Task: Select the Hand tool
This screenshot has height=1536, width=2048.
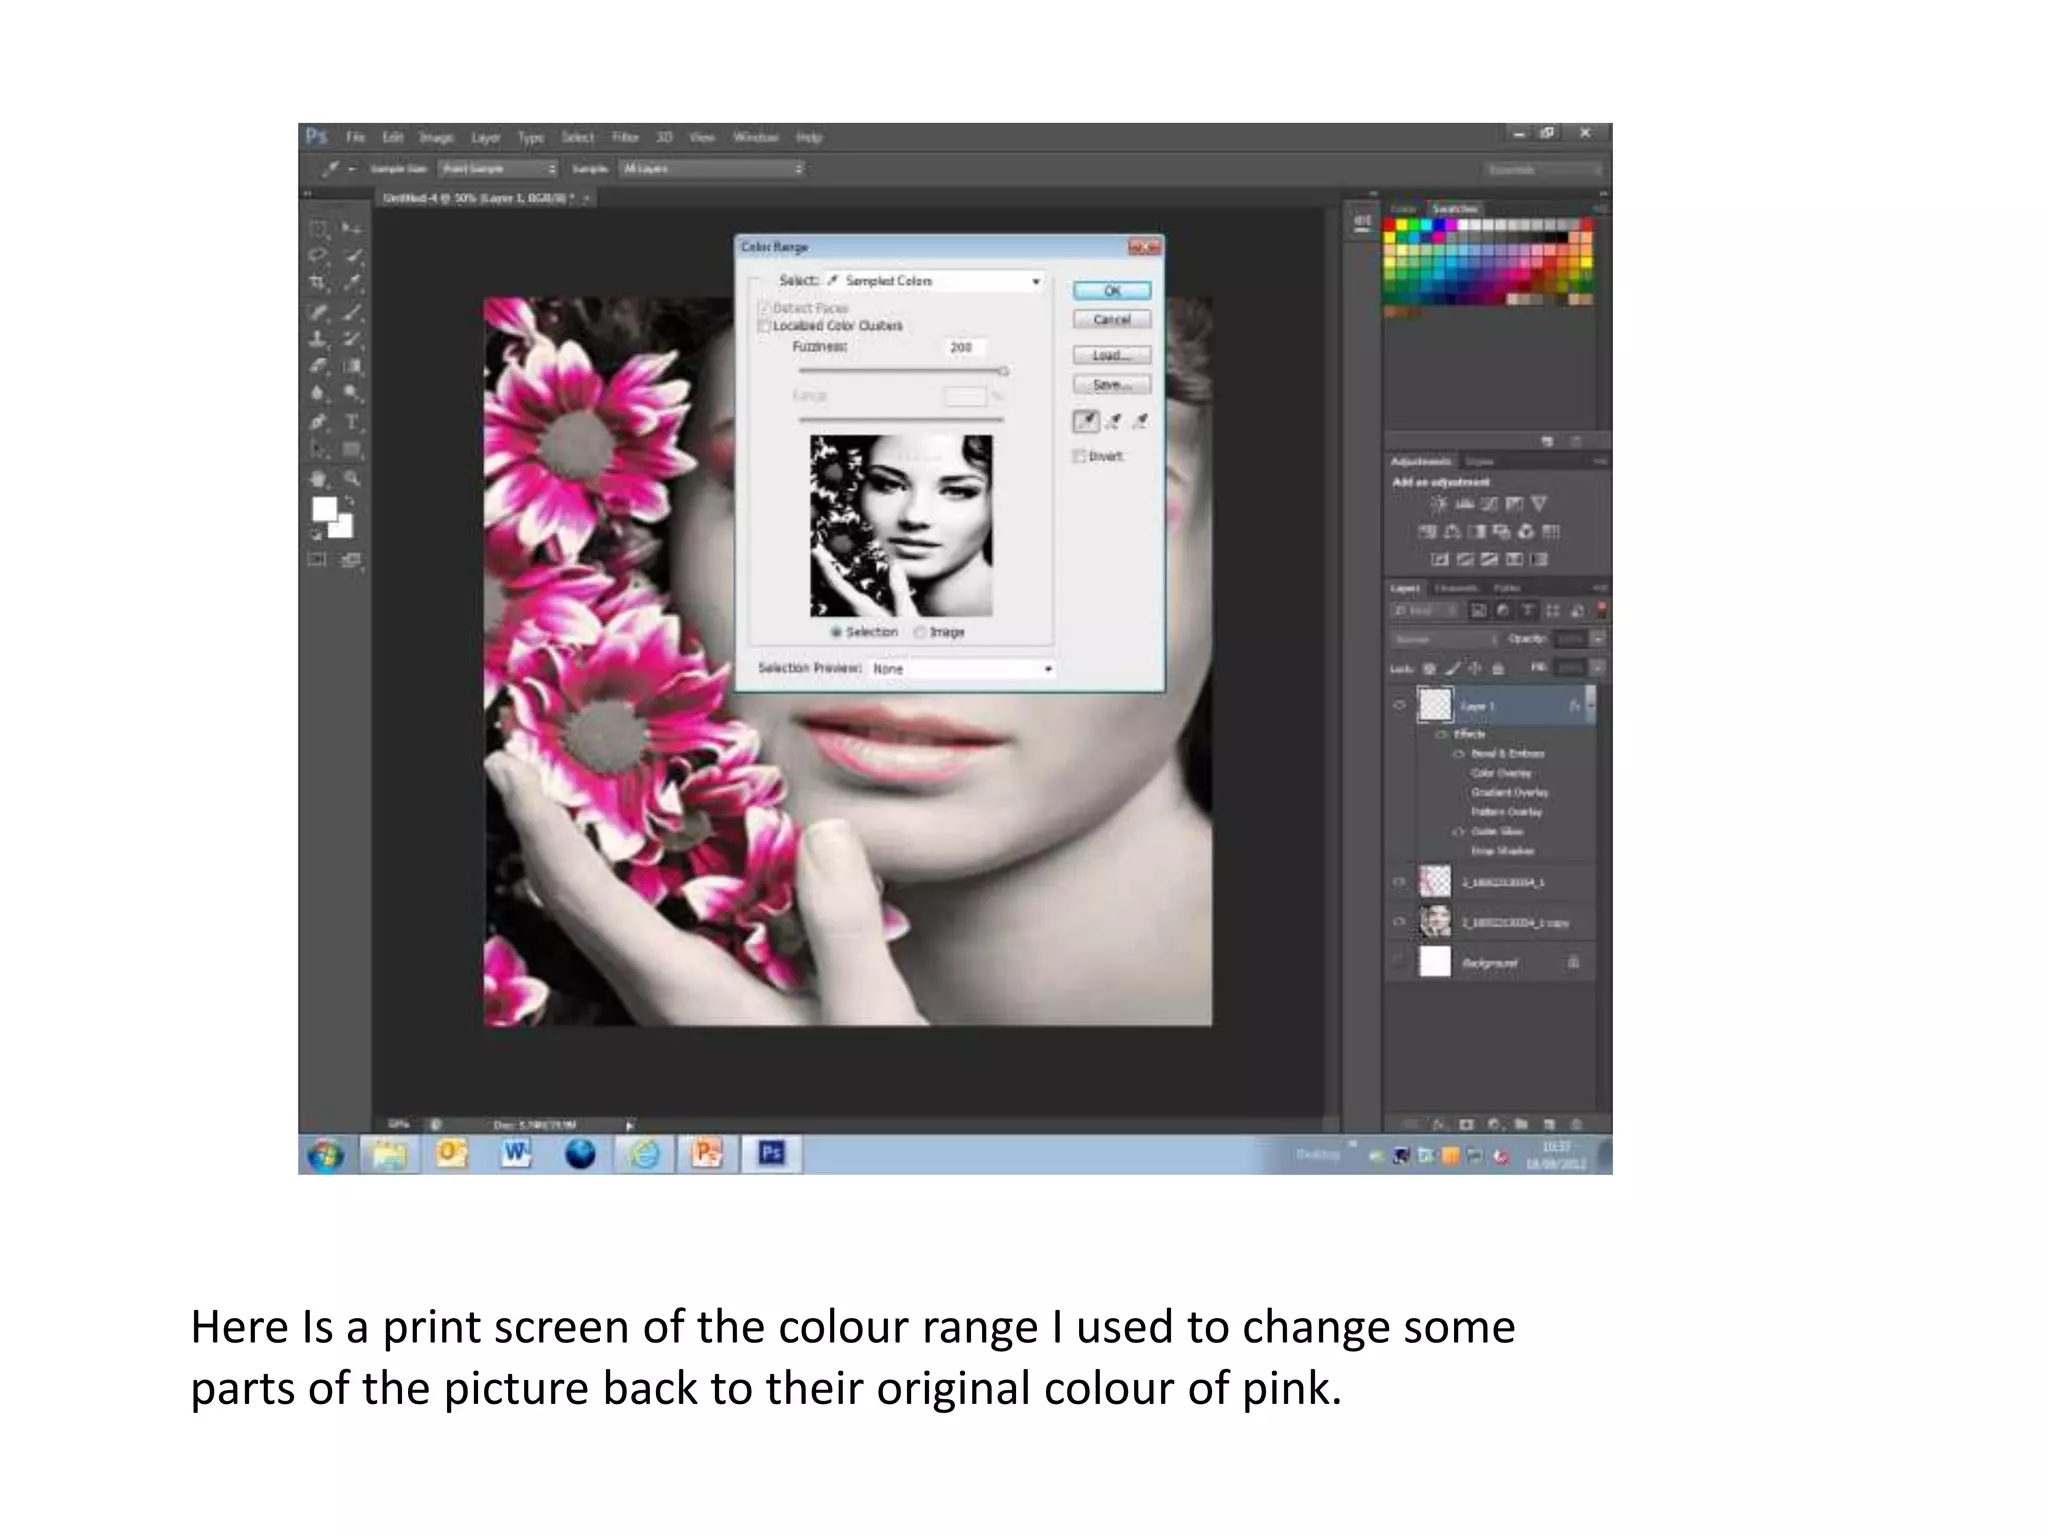Action: [x=319, y=478]
